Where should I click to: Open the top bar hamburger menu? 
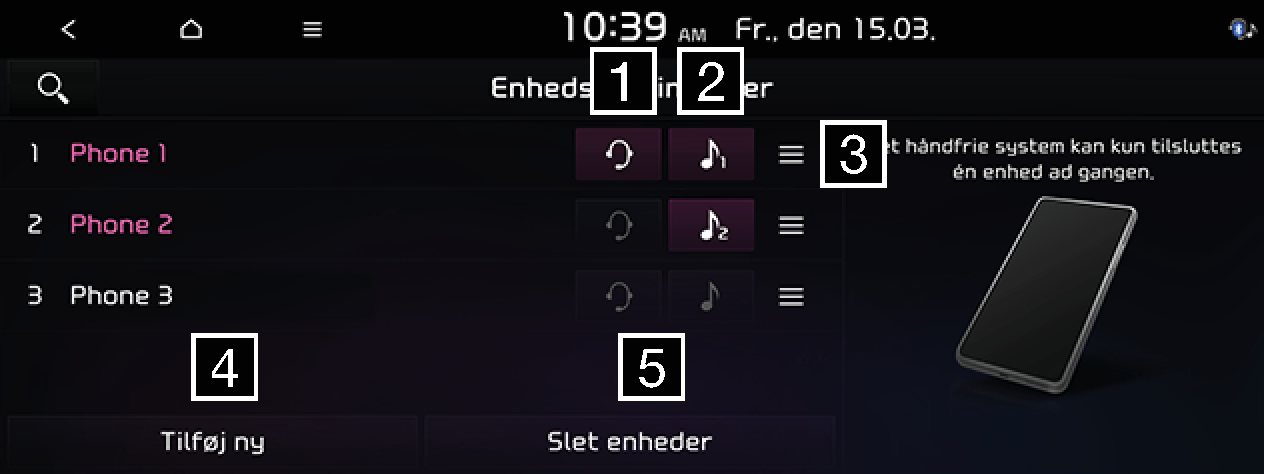coord(313,30)
